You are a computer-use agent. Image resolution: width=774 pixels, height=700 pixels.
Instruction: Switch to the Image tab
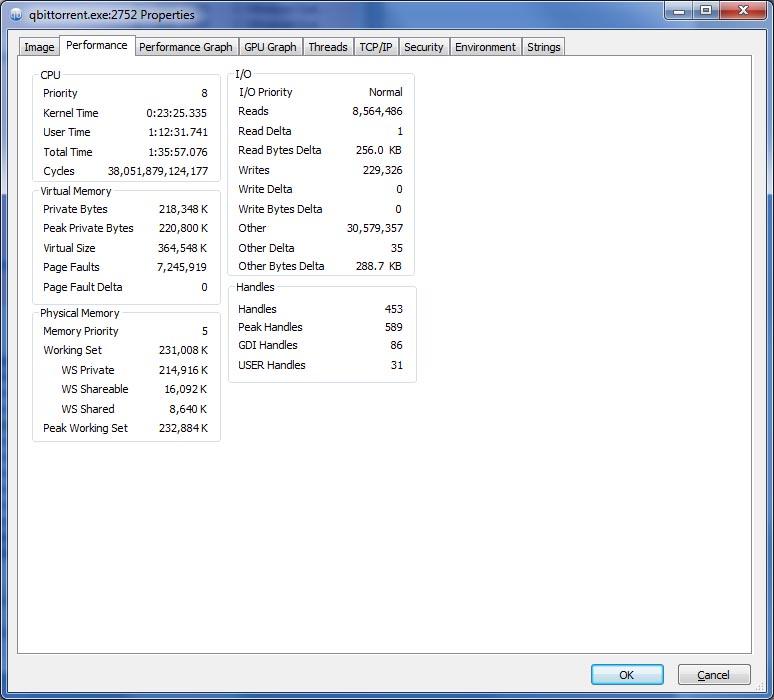coord(39,47)
